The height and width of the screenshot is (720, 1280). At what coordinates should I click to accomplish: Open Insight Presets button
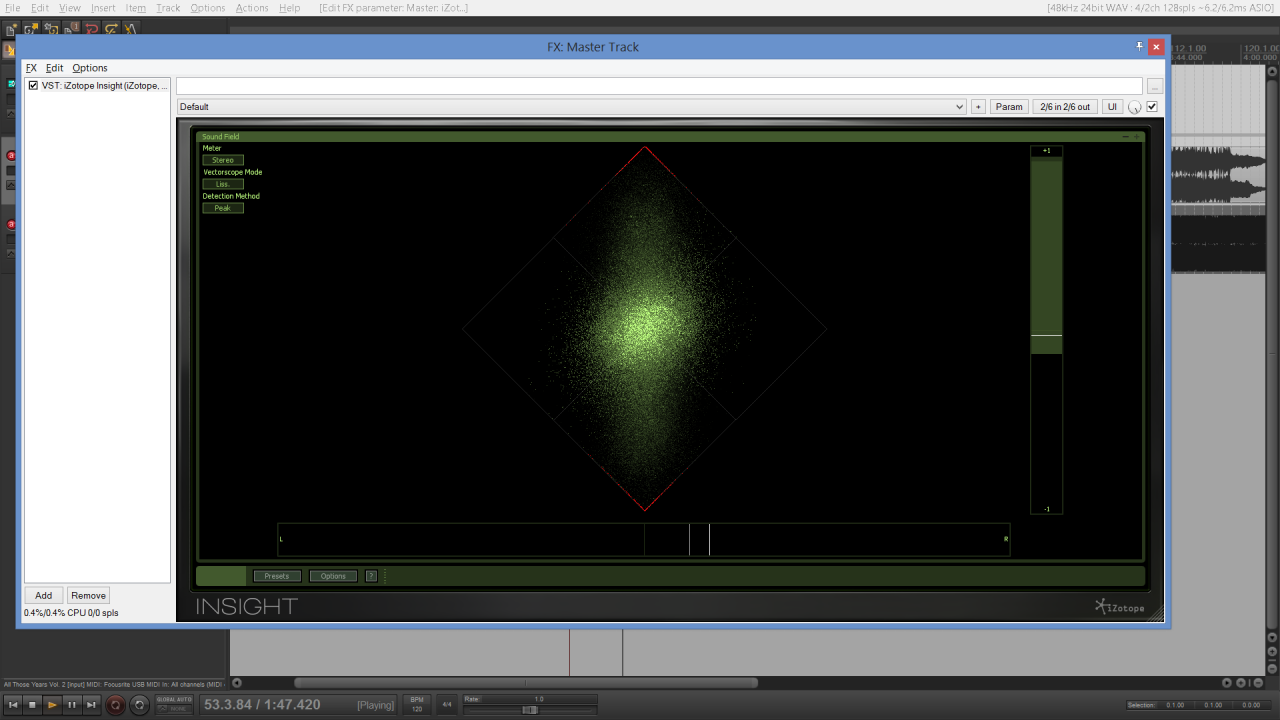pos(277,576)
